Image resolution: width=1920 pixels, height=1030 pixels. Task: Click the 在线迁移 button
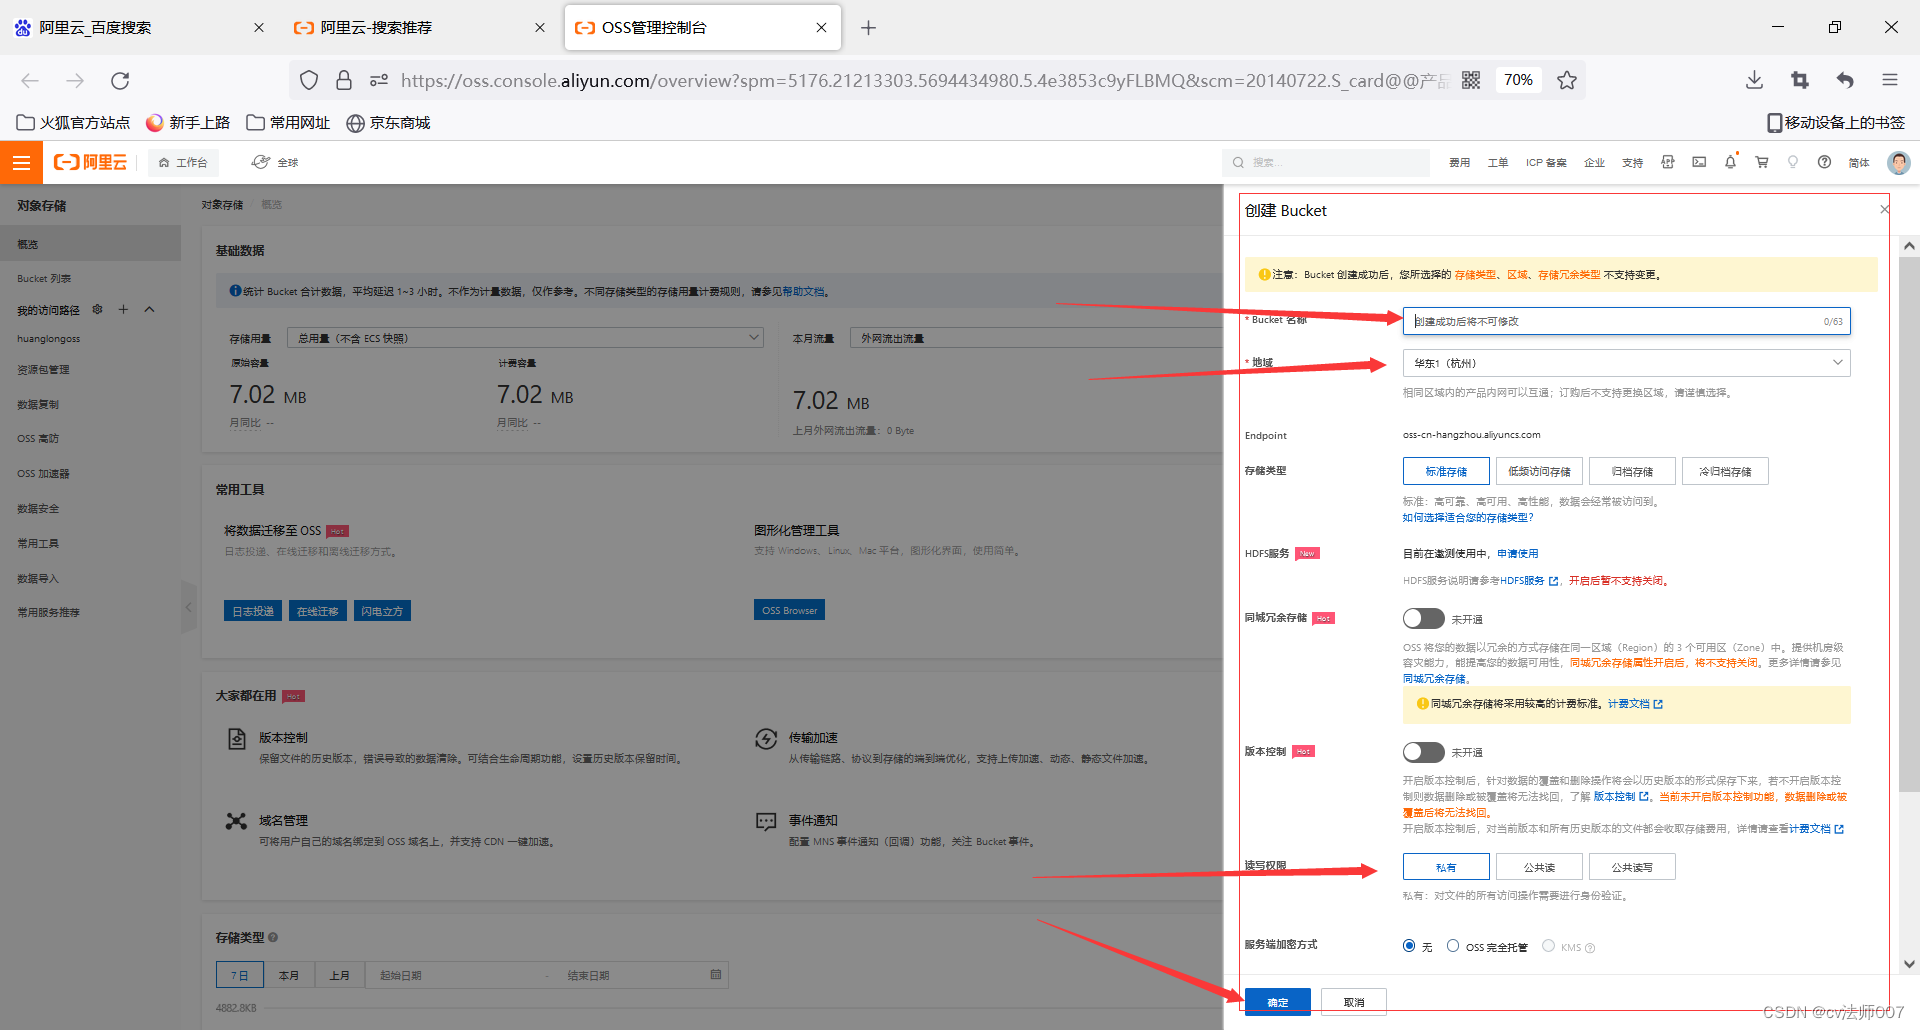click(x=317, y=611)
